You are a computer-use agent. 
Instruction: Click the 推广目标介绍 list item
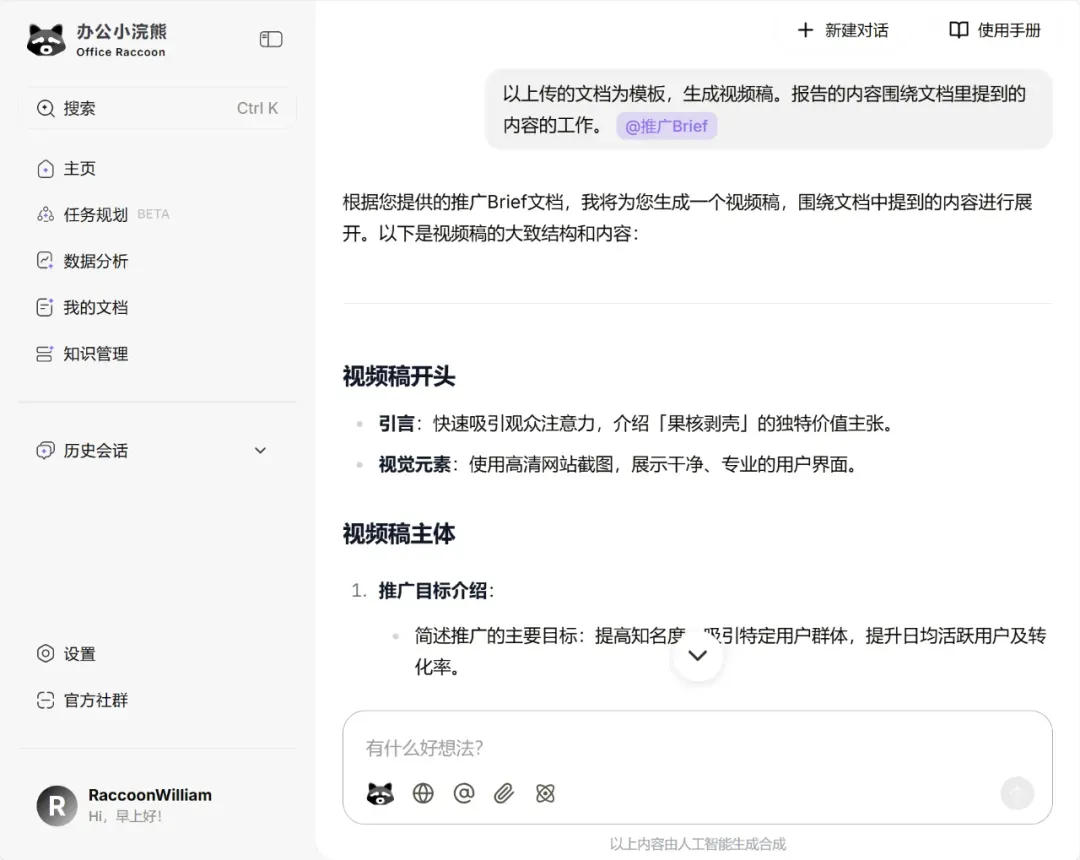coord(435,591)
